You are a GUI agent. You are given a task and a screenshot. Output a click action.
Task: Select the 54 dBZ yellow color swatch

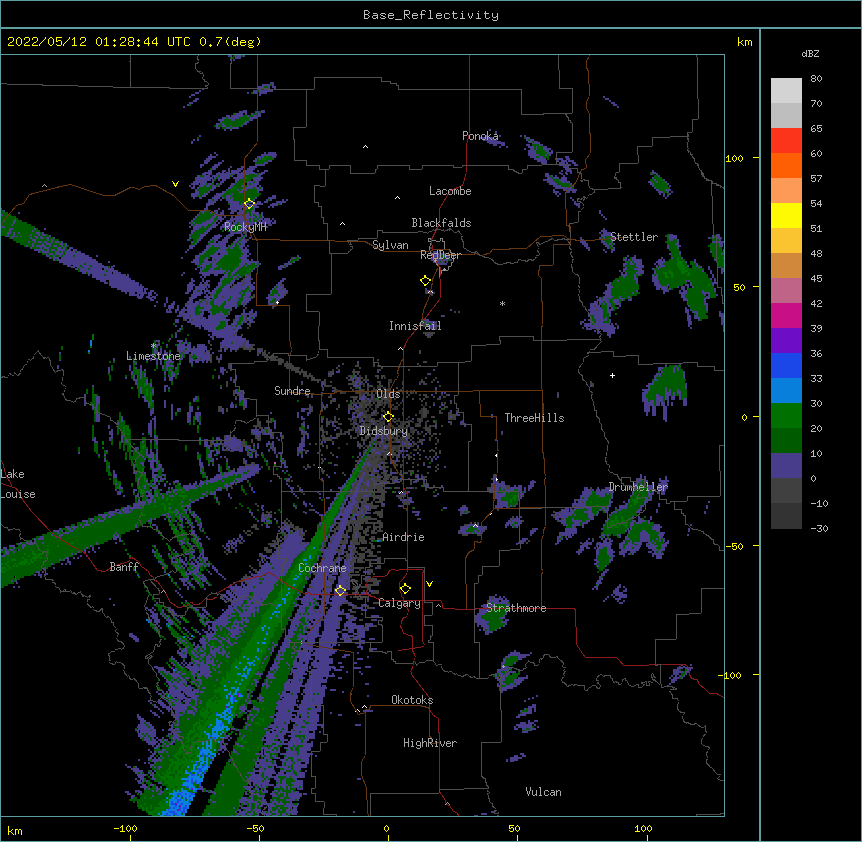pos(786,215)
